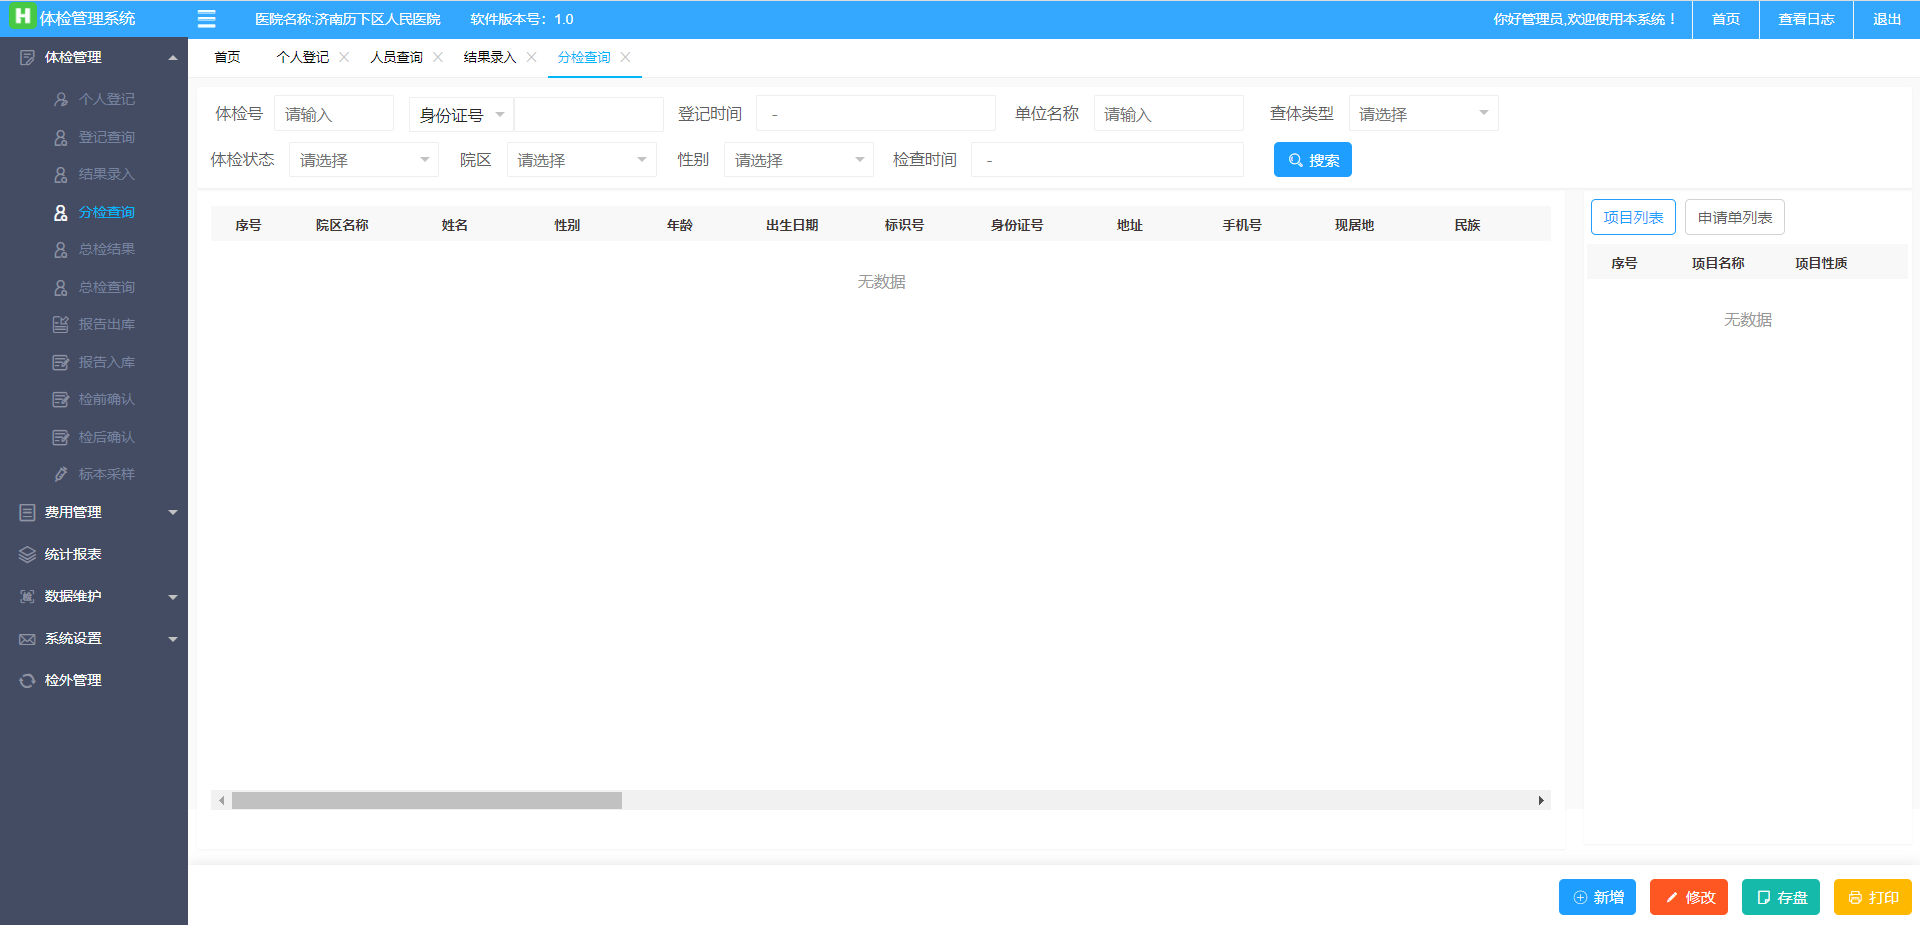Click the blue 搜索 button

click(1312, 160)
